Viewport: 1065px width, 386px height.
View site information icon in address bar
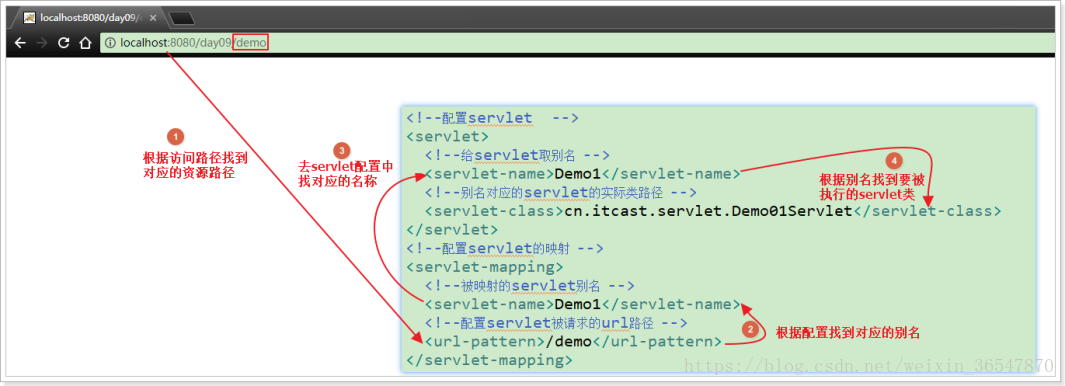click(x=111, y=43)
